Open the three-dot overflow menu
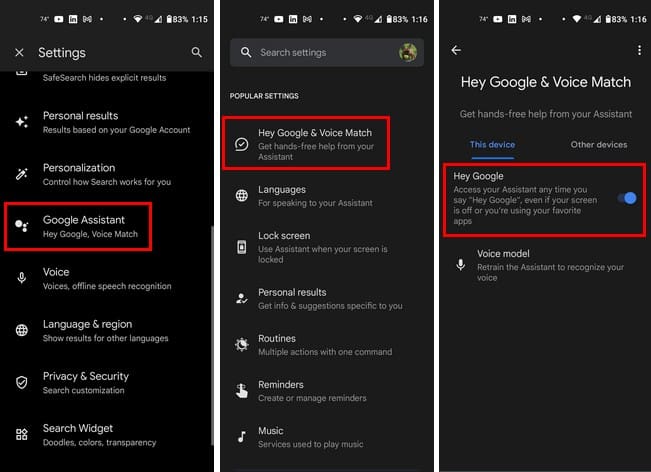Viewport: 651px width, 472px height. coord(639,50)
